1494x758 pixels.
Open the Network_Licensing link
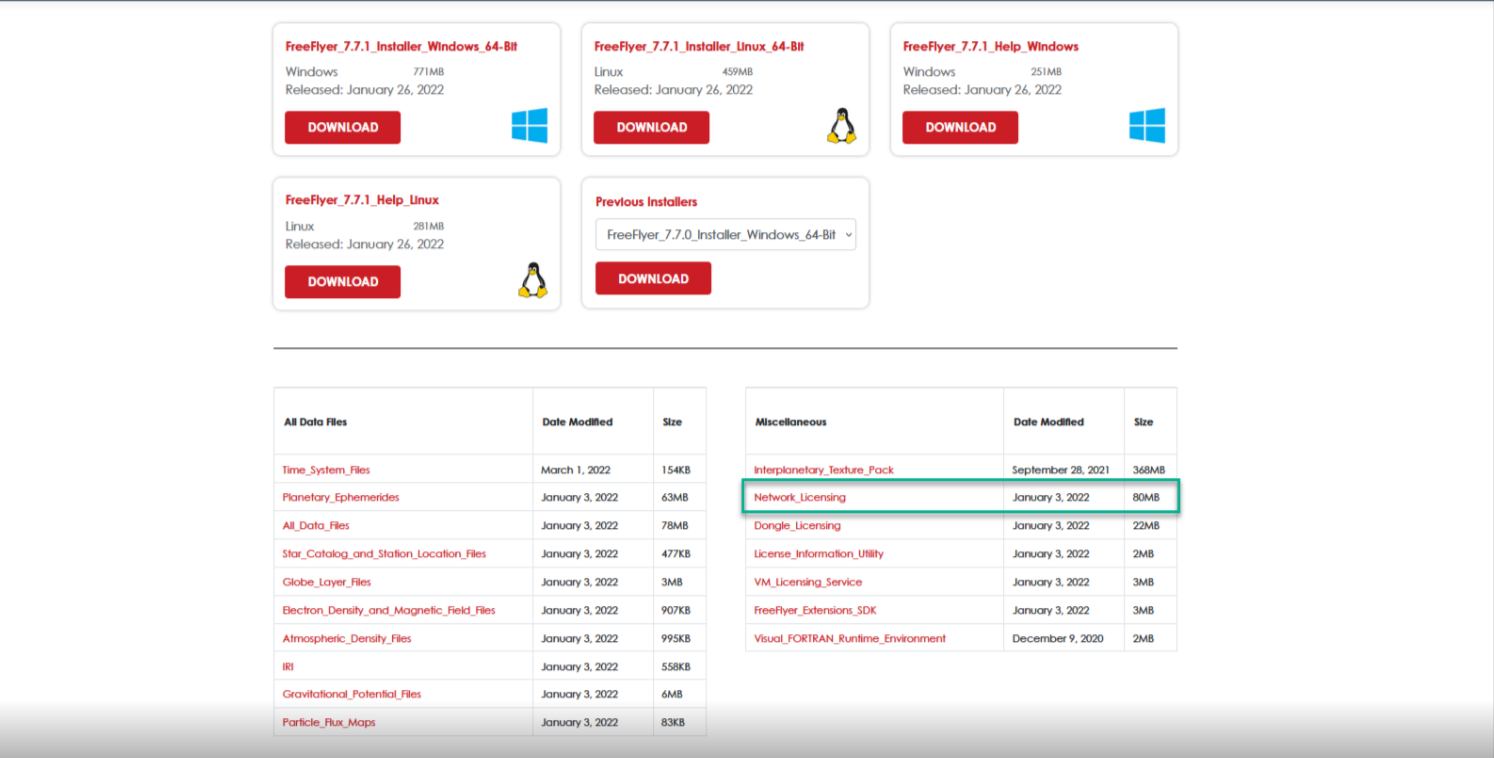[x=800, y=497]
